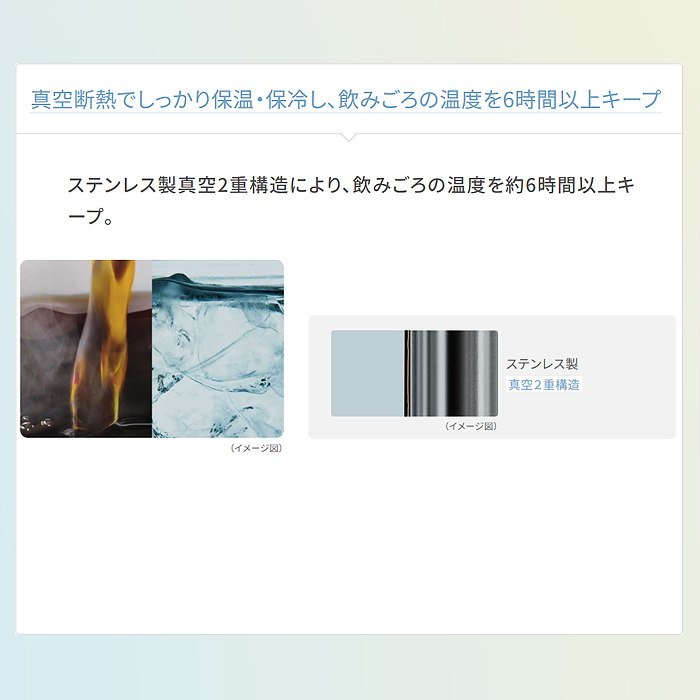700x700 pixels.
Task: Click the downward notch arrow under heading
Action: coord(349,137)
